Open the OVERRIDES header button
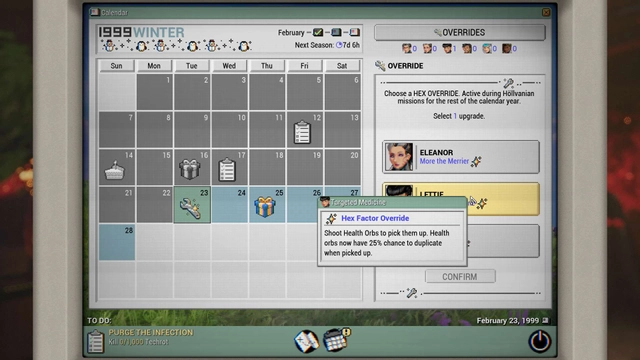 [x=460, y=32]
